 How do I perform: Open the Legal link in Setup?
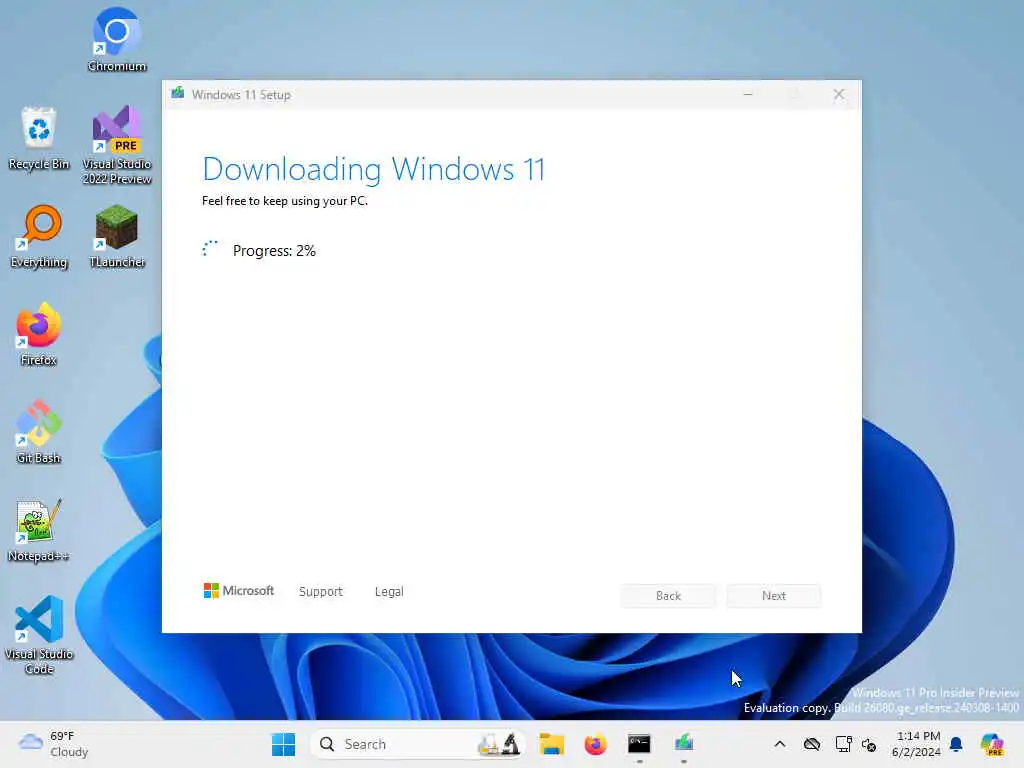(x=389, y=592)
